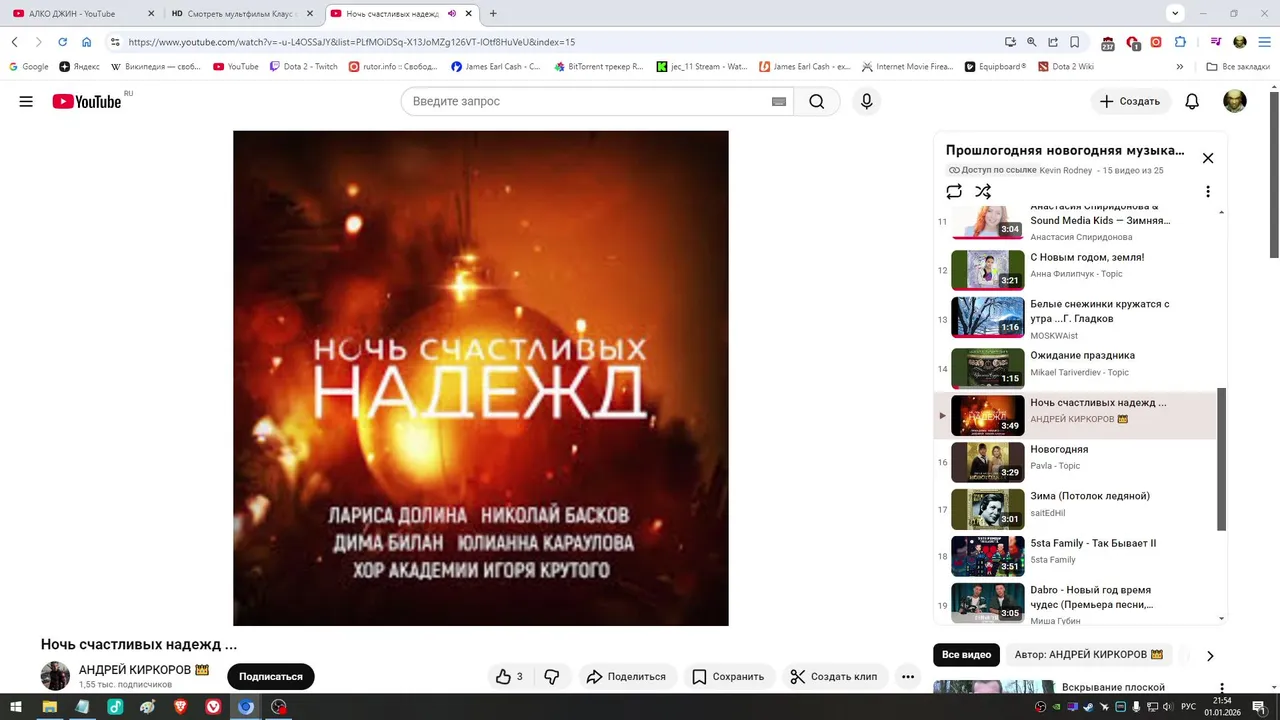Play 'Dabro - Новый год время чудес'

1075,602
